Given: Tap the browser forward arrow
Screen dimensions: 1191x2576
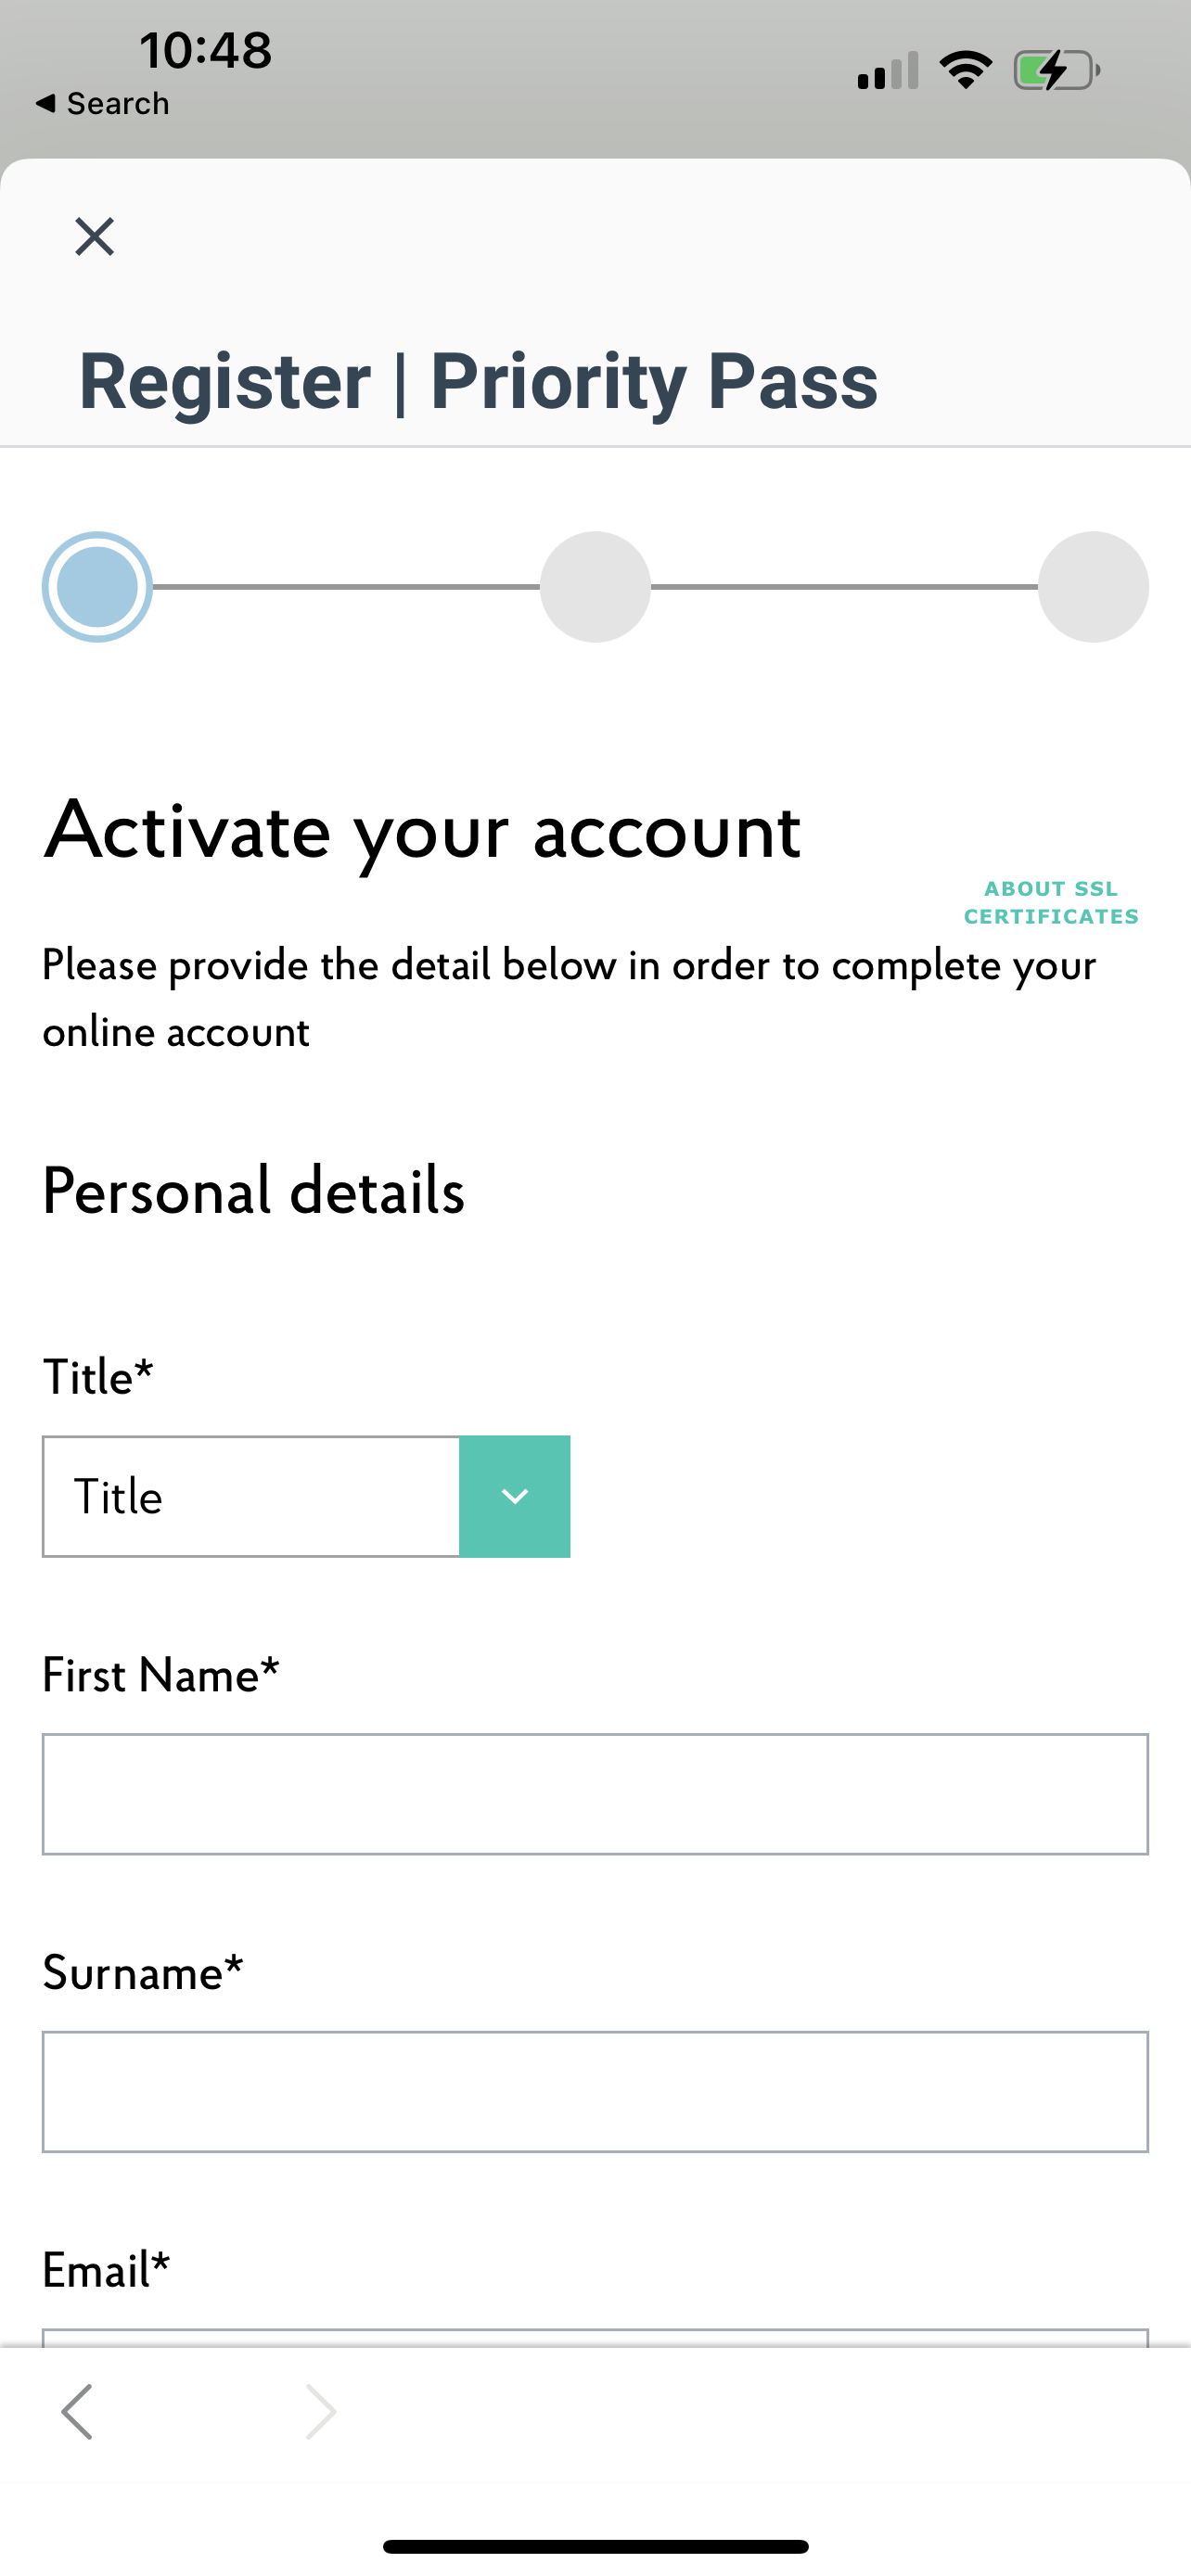Looking at the screenshot, I should pyautogui.click(x=320, y=2411).
